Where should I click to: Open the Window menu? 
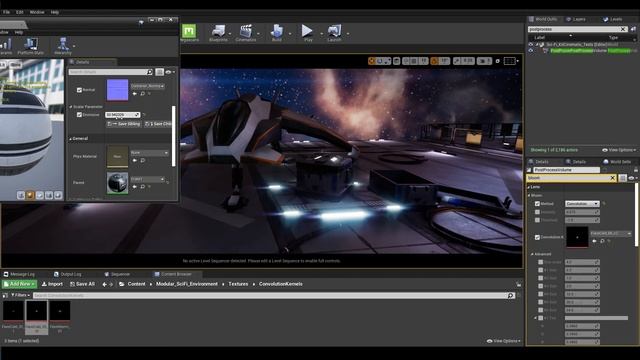click(37, 12)
